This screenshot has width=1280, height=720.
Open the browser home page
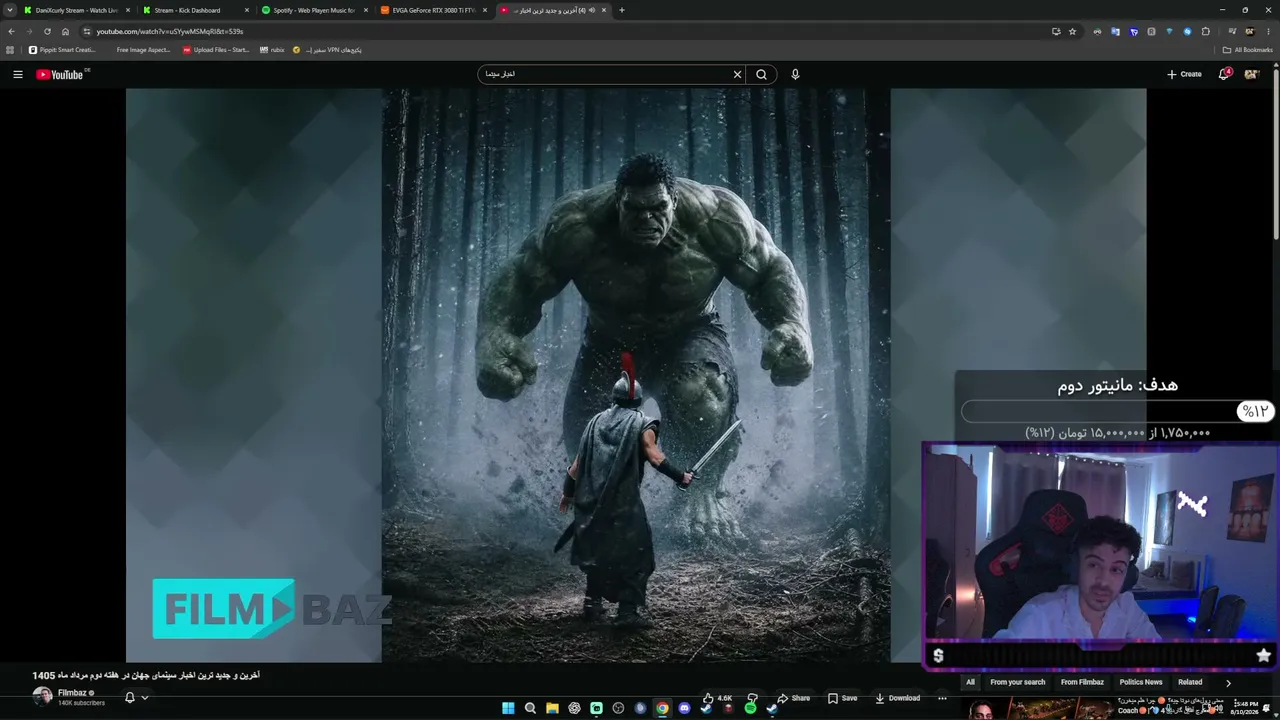pos(65,31)
